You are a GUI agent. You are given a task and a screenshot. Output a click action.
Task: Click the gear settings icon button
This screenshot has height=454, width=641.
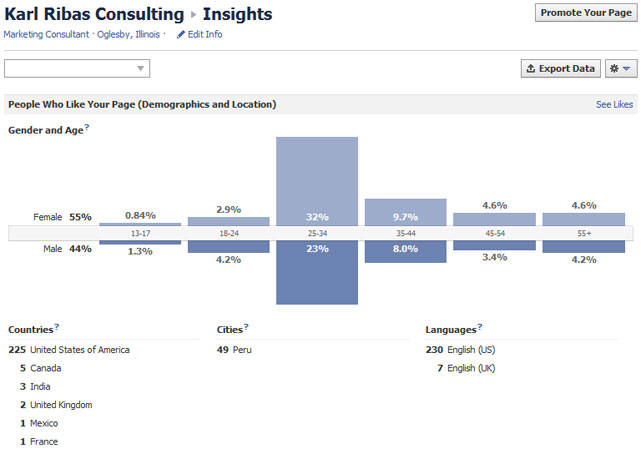coord(621,69)
